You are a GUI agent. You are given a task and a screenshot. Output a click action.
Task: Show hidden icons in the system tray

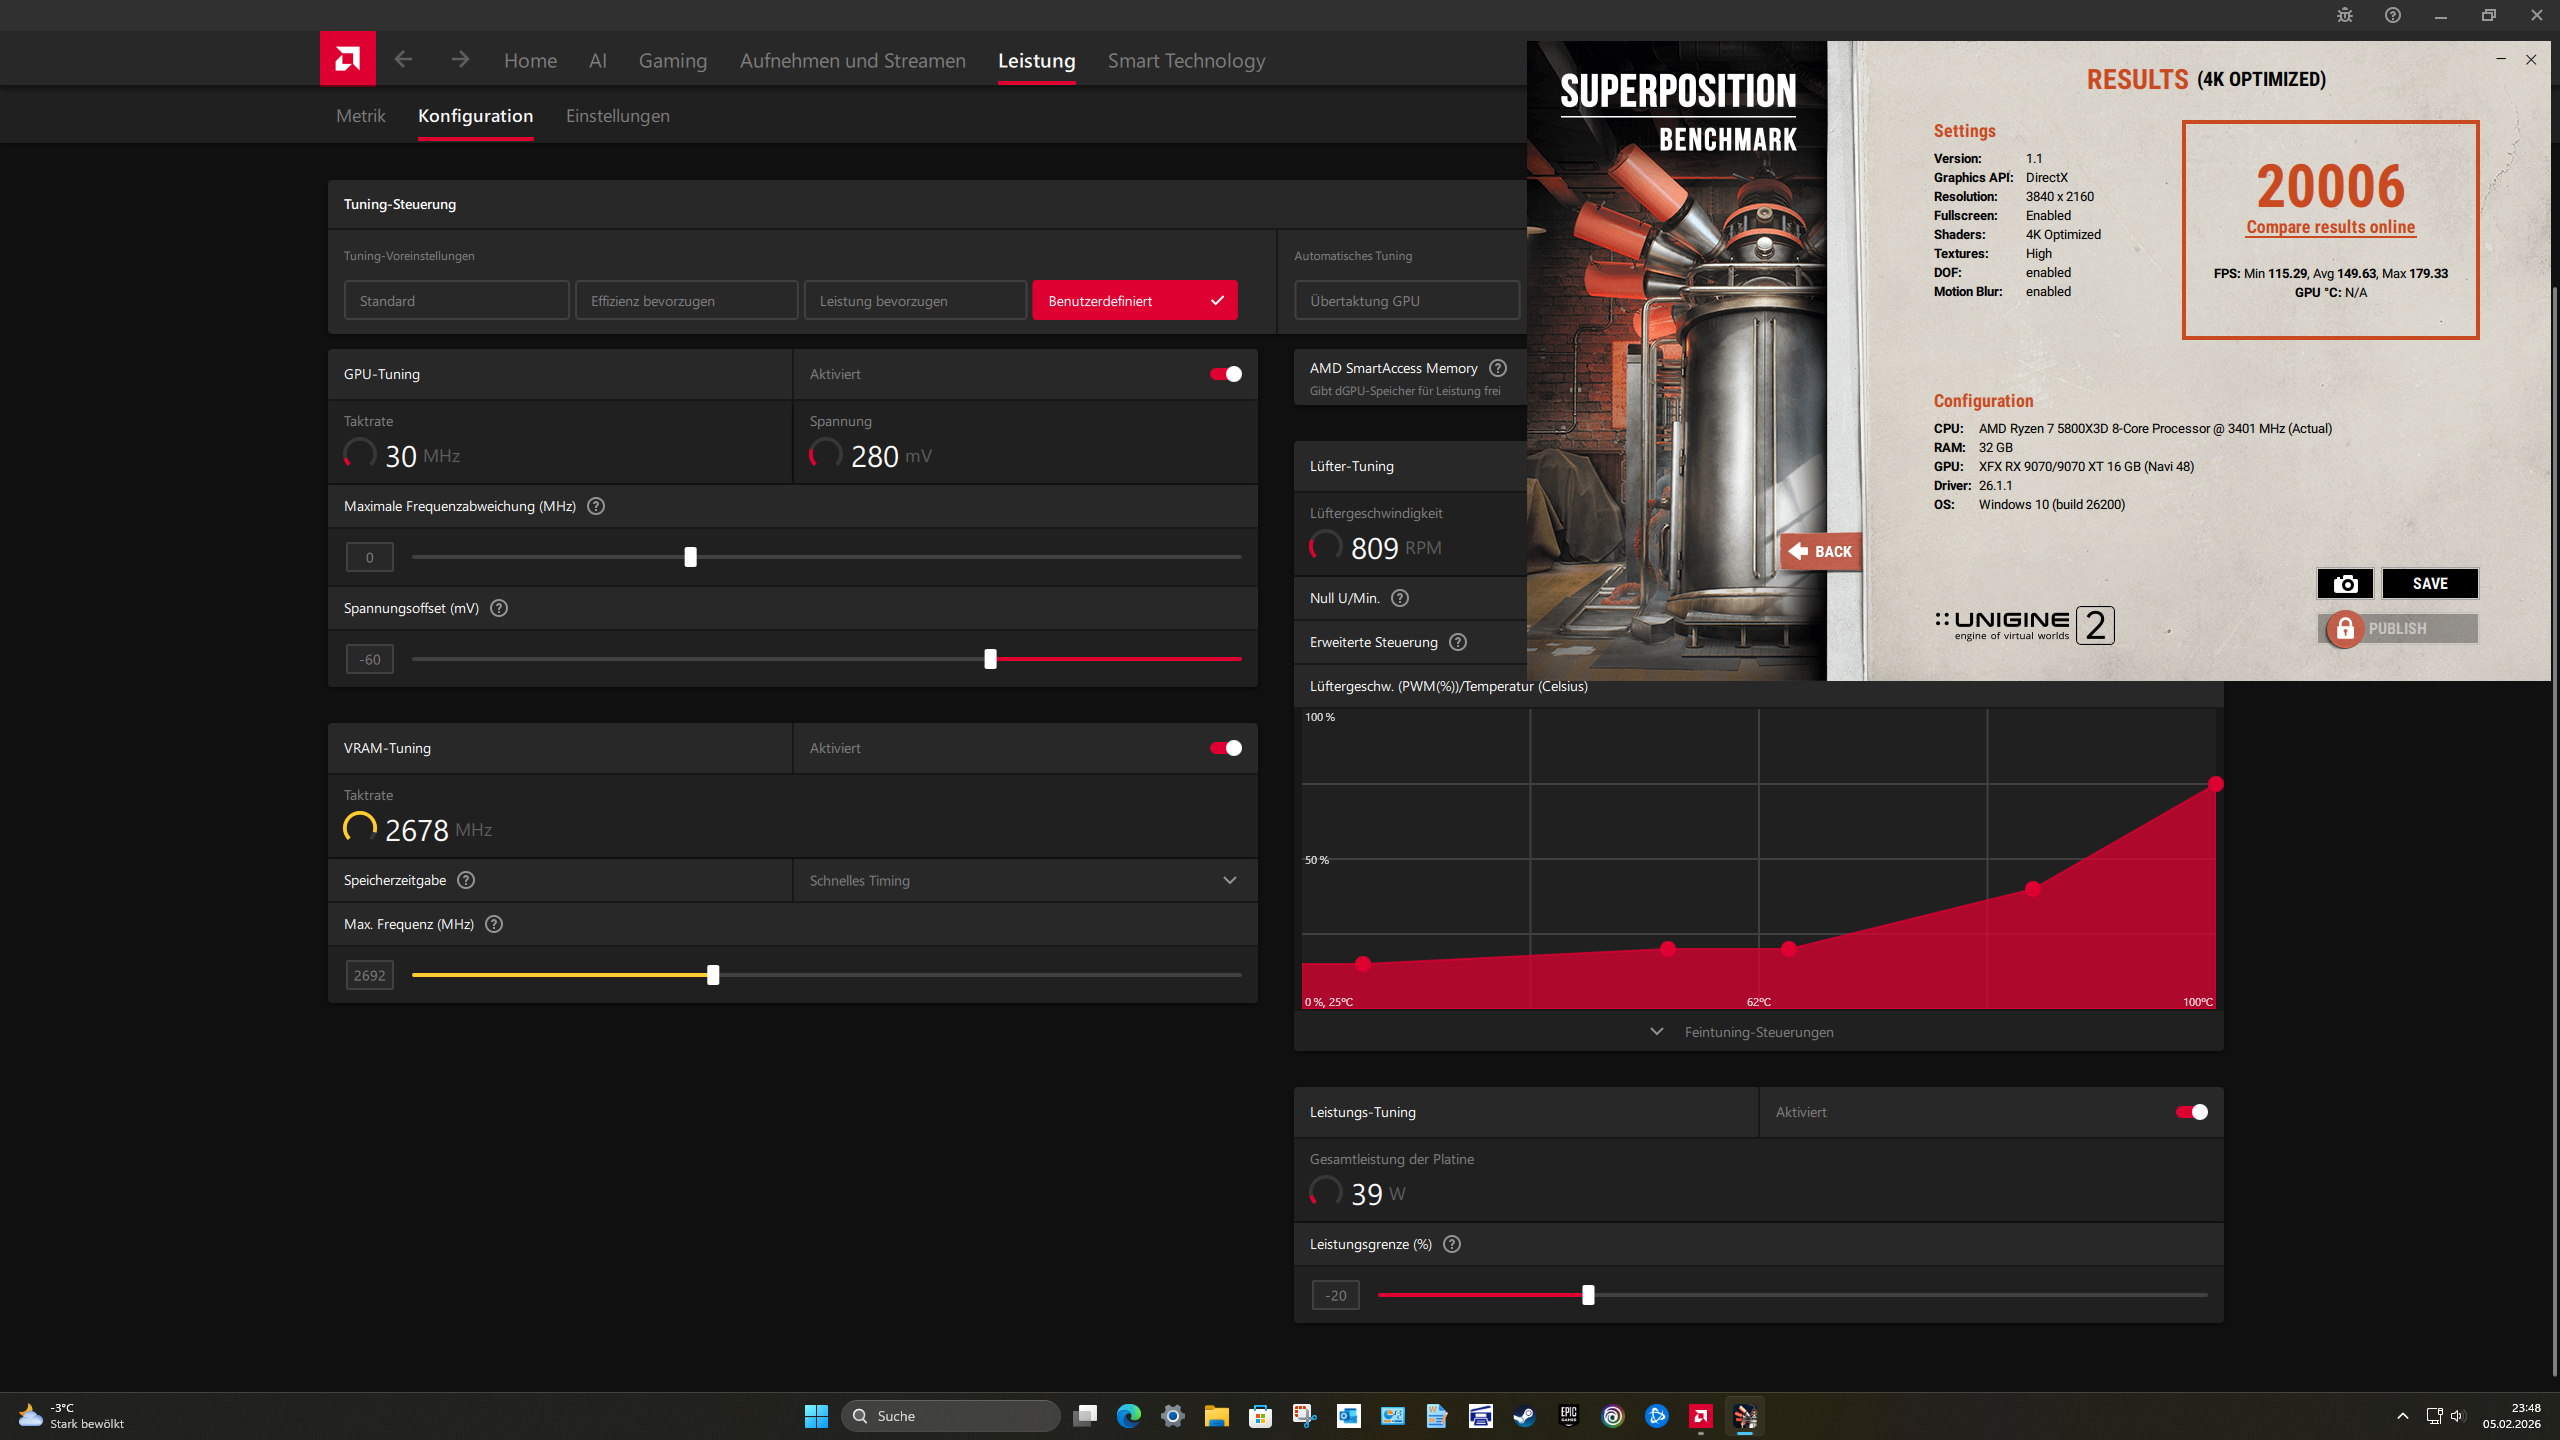pos(2401,1415)
